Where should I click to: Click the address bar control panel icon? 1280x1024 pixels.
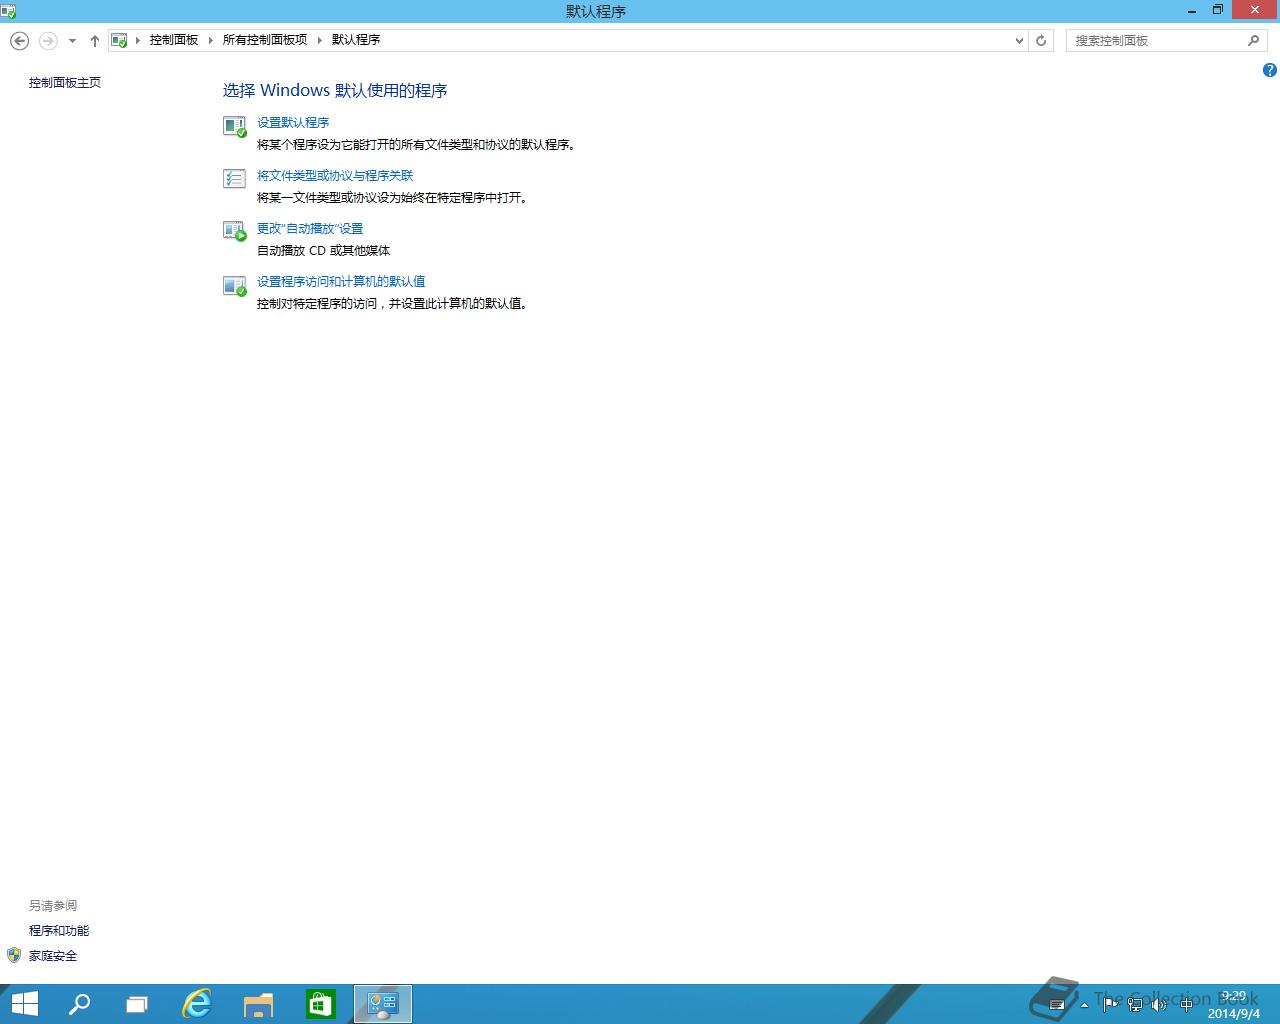119,40
